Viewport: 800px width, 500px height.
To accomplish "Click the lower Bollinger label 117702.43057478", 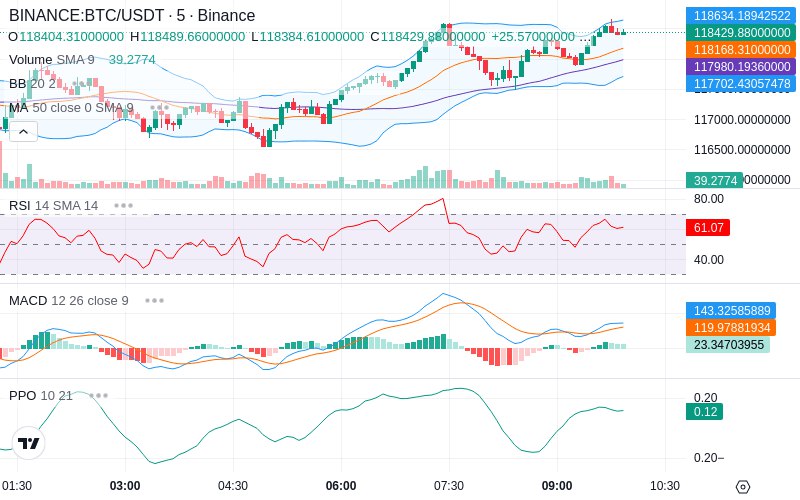I will pos(741,83).
